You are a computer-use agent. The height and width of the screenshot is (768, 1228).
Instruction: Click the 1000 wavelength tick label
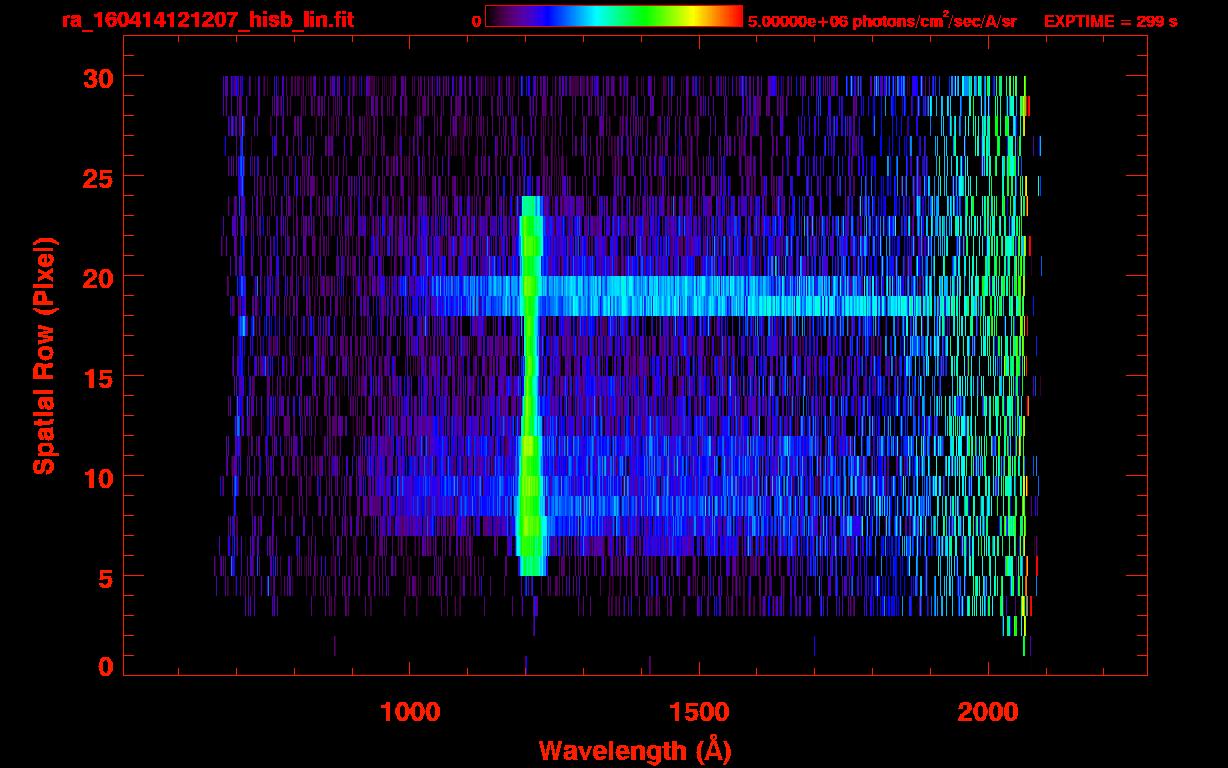click(x=410, y=712)
